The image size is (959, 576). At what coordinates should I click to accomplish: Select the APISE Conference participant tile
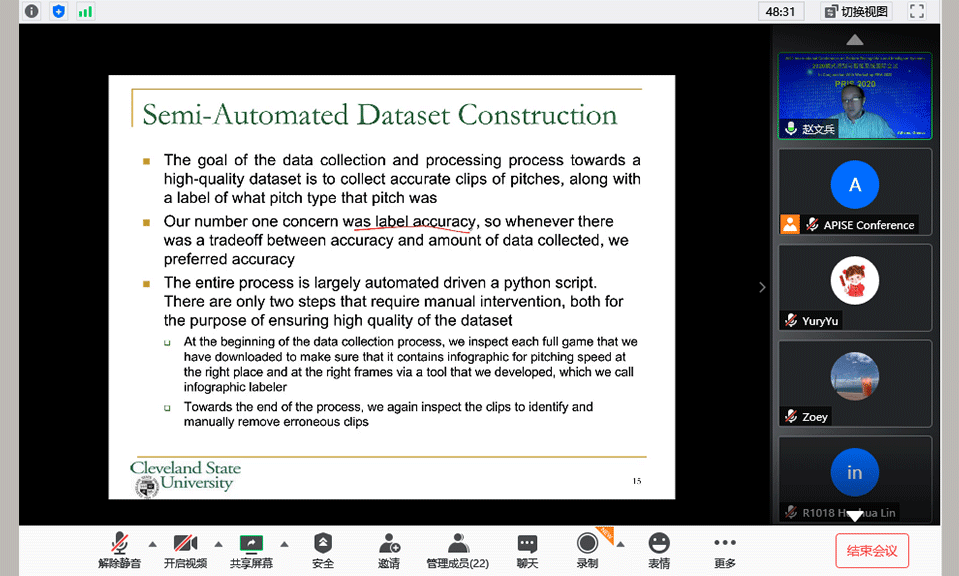click(x=854, y=192)
